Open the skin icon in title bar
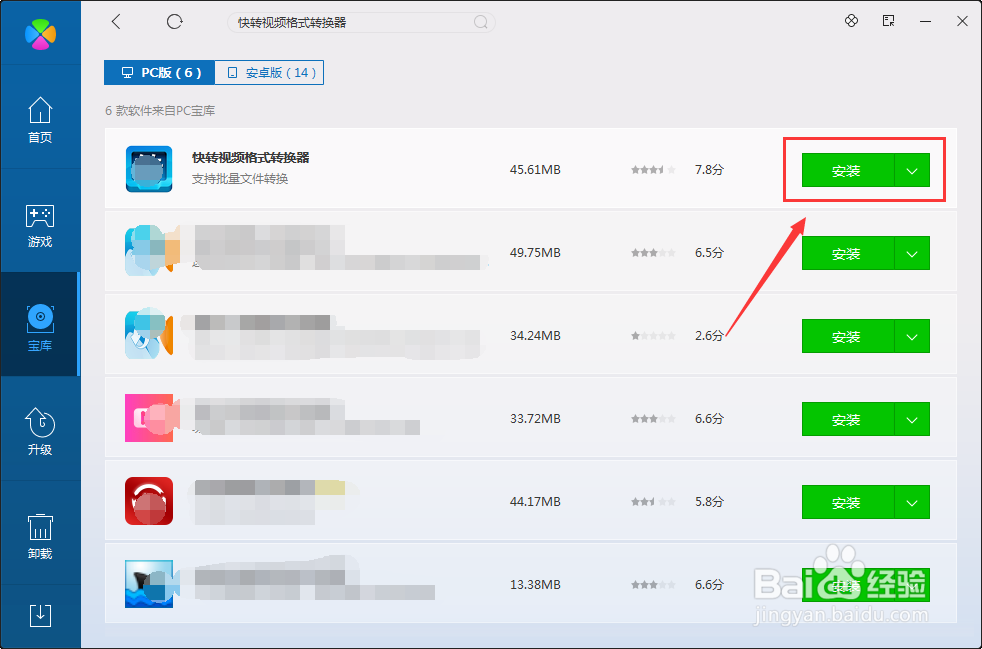 [x=851, y=21]
